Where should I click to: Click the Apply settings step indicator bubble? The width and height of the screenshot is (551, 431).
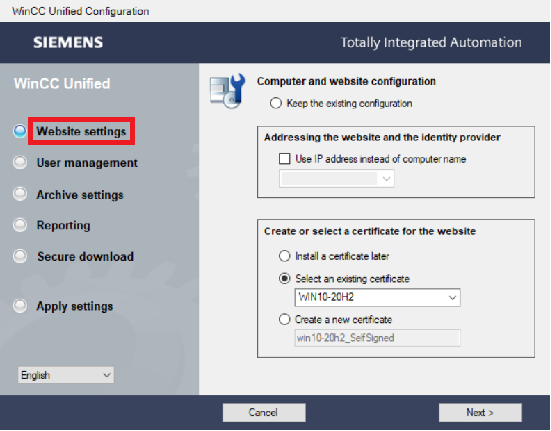(x=20, y=306)
